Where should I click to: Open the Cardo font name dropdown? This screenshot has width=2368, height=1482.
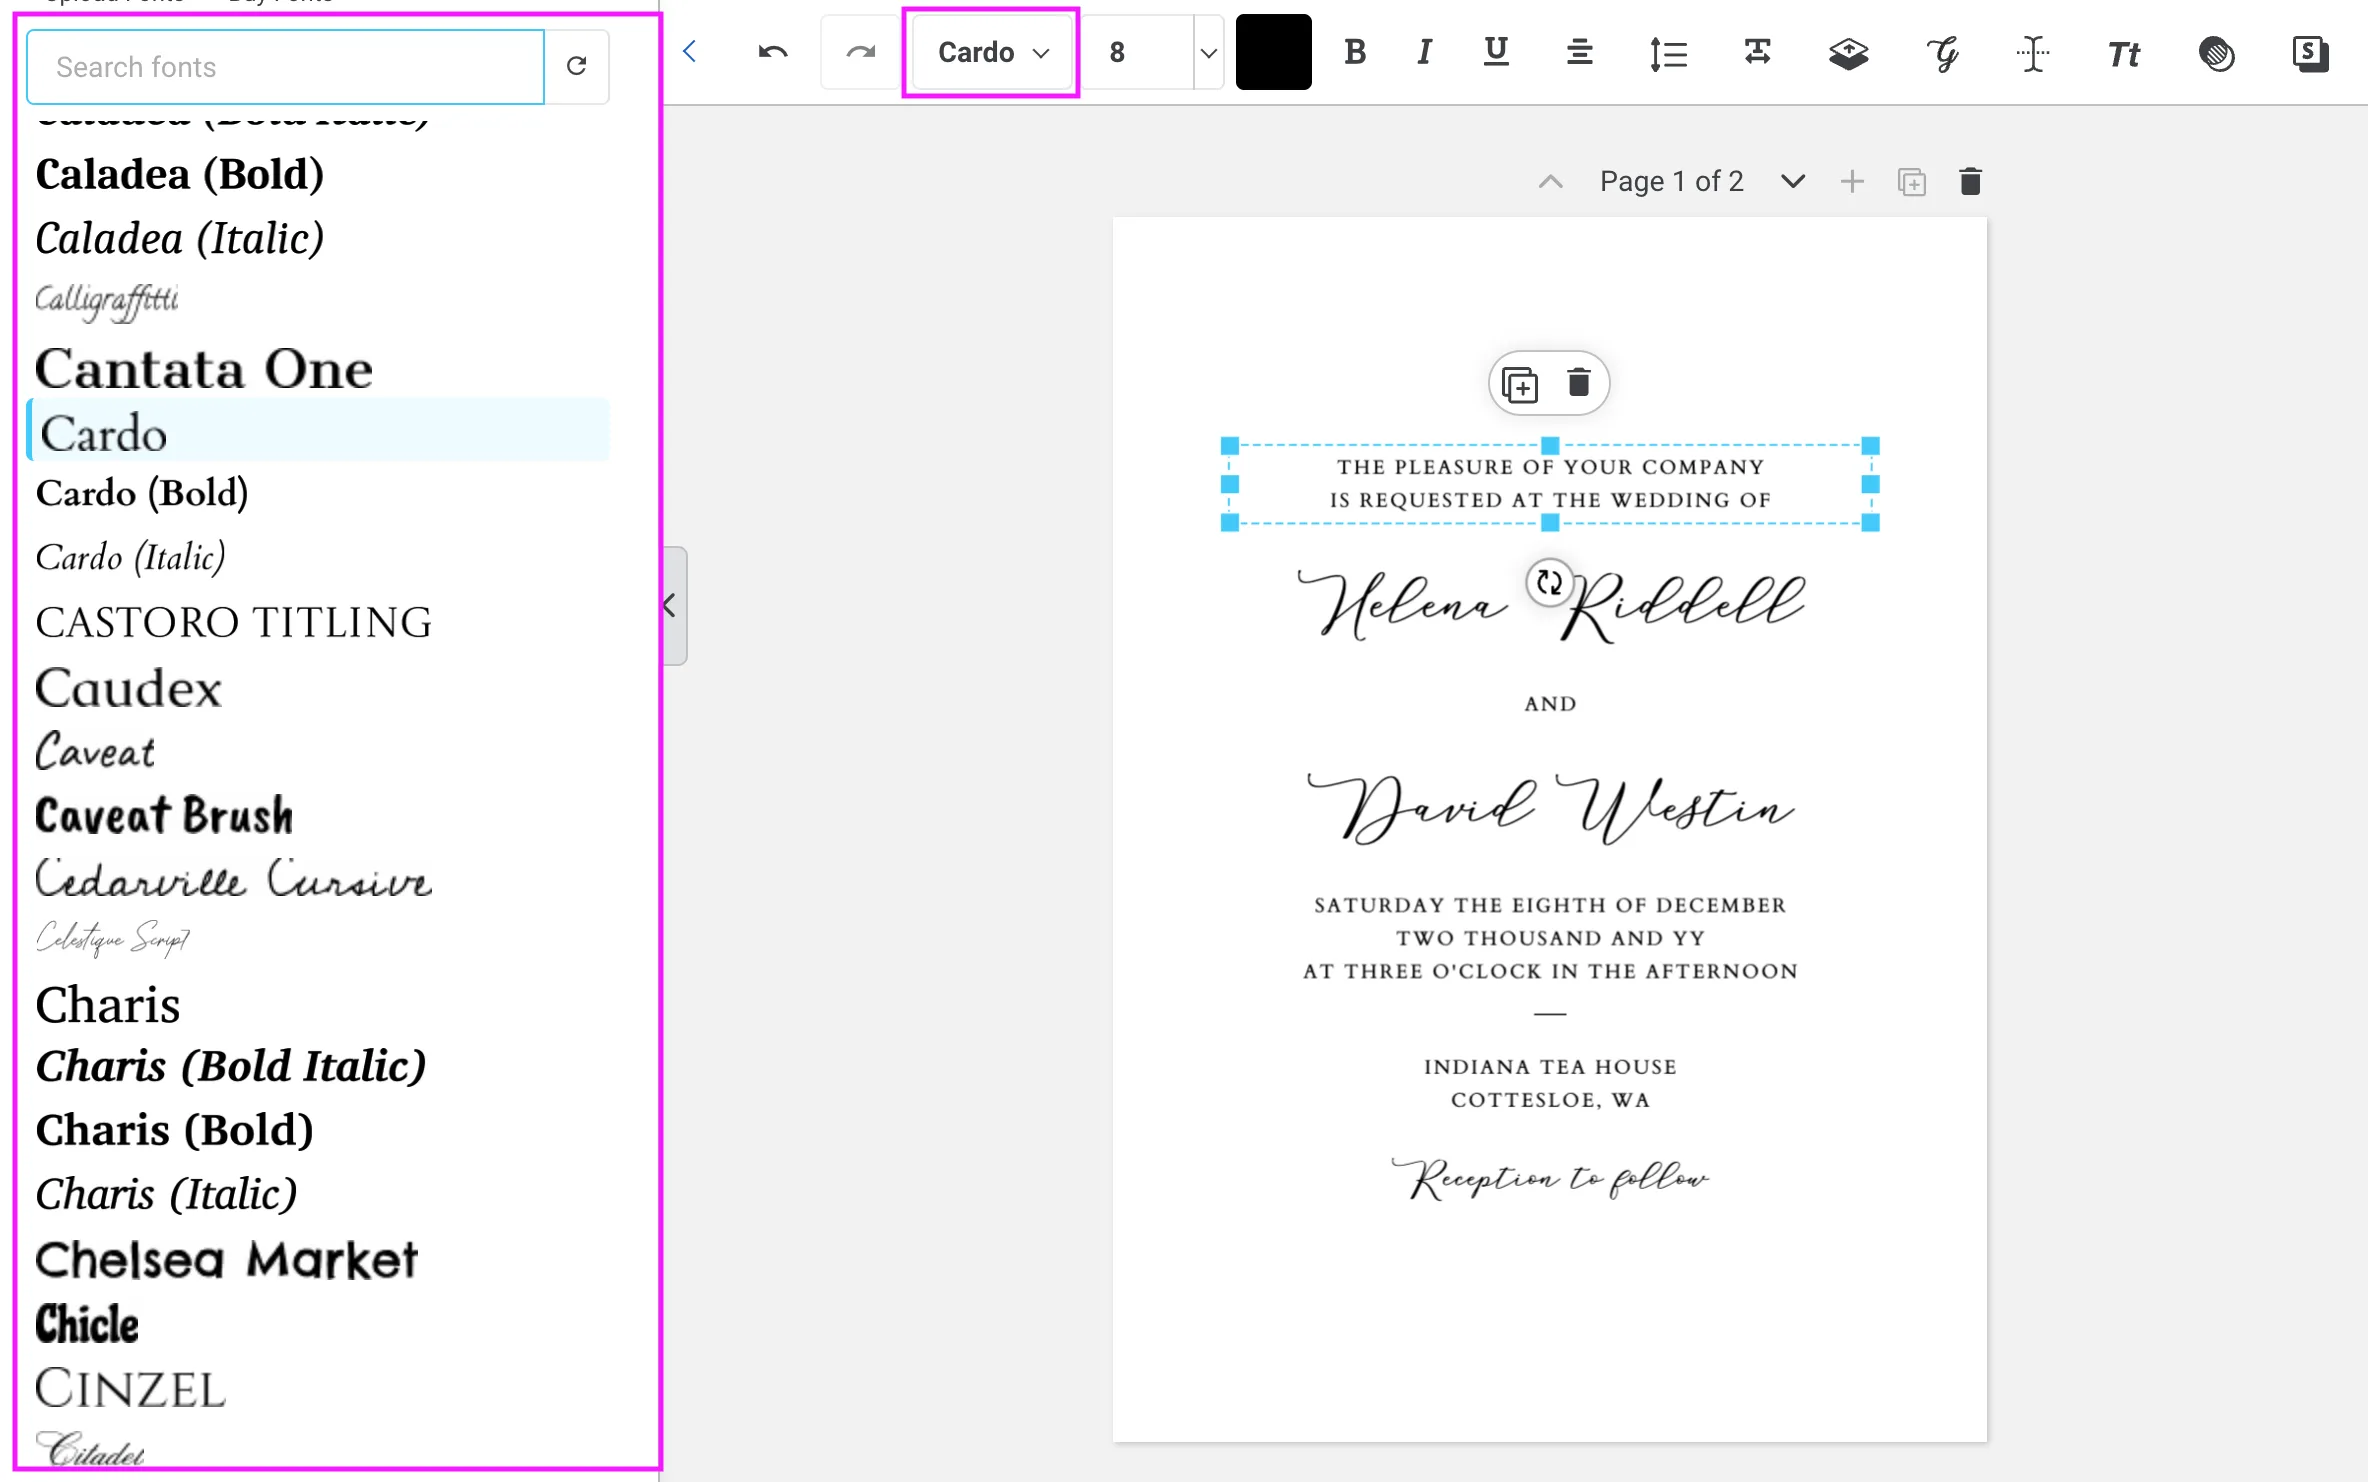click(x=990, y=52)
